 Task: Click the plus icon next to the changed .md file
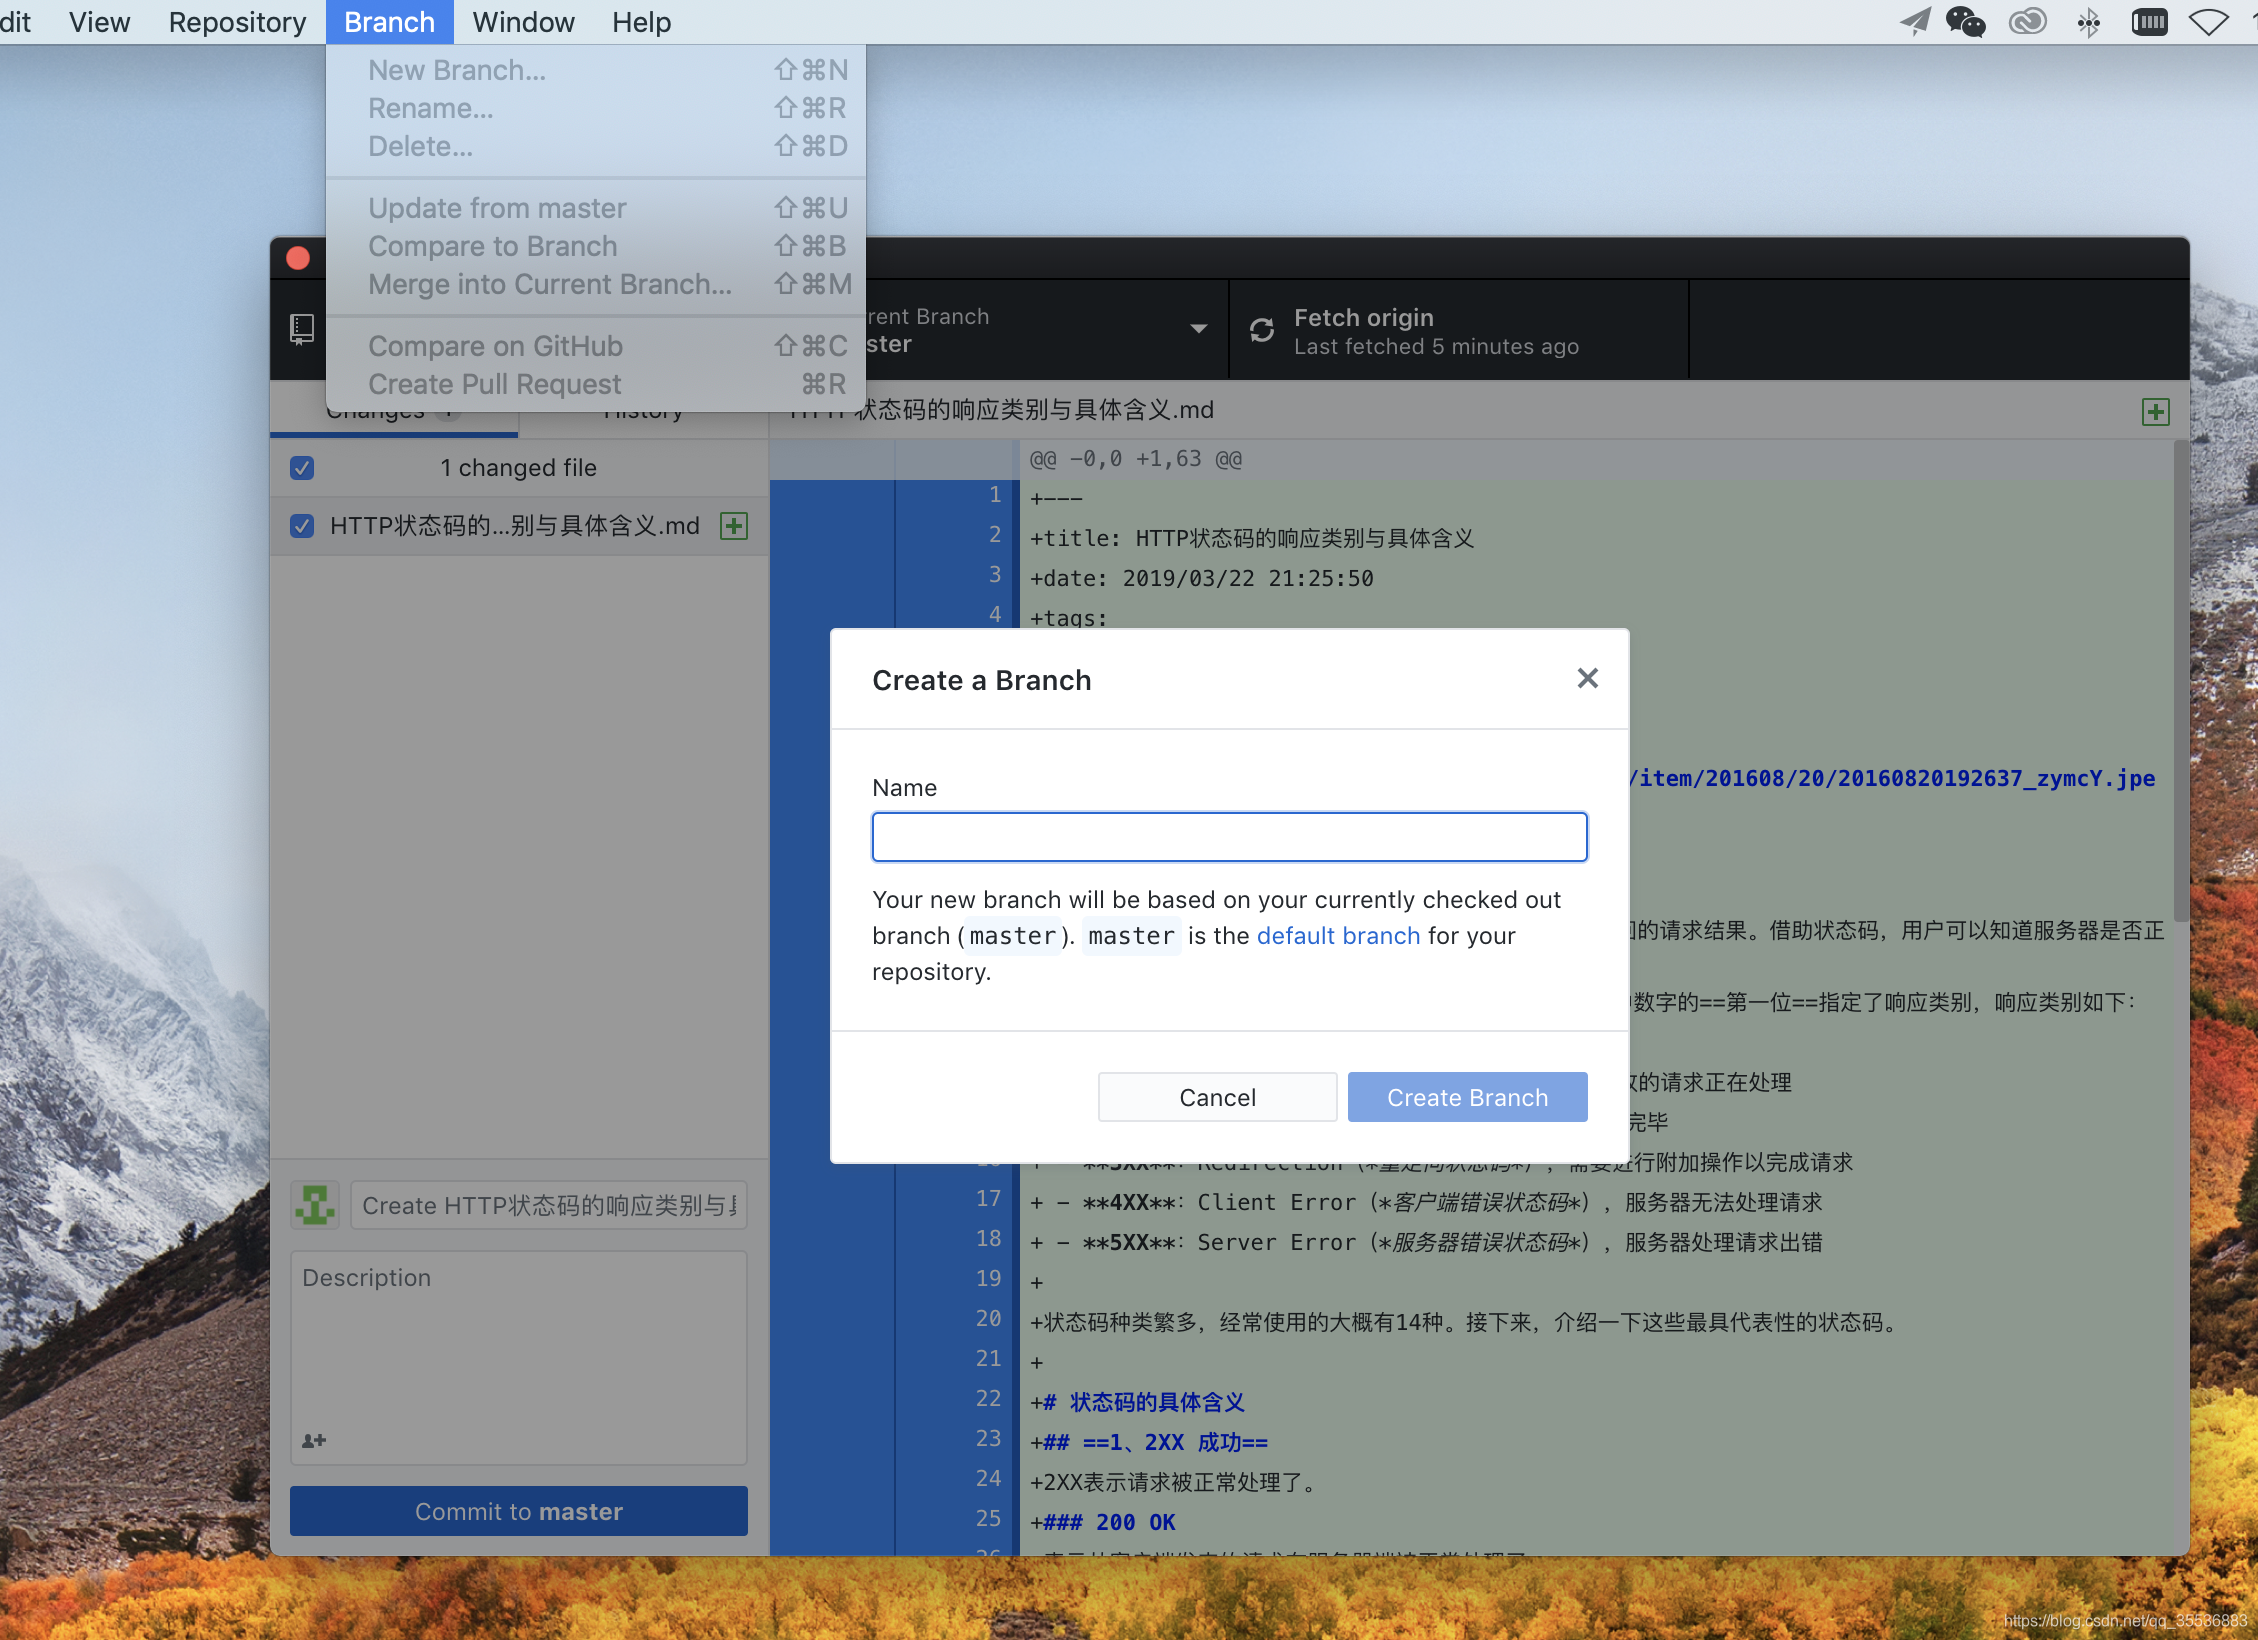pos(733,525)
